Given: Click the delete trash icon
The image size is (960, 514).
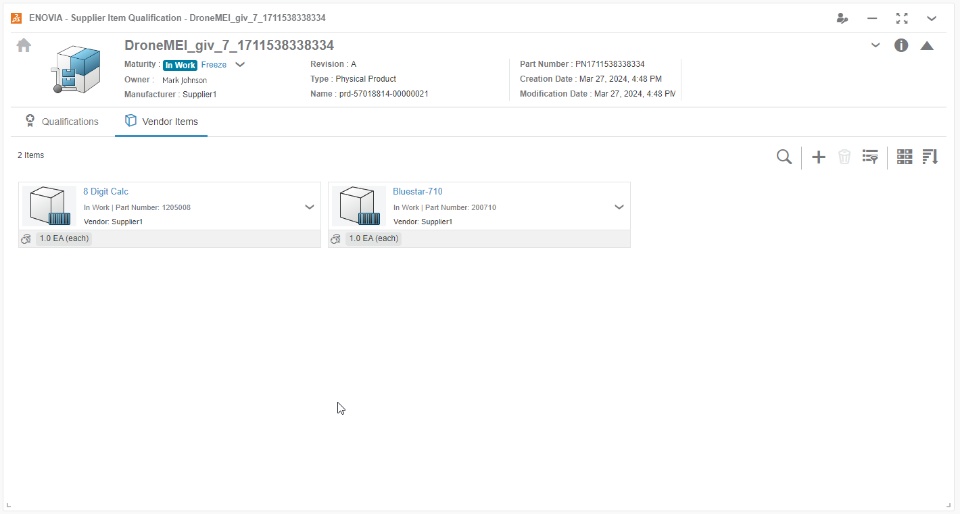Looking at the screenshot, I should point(844,157).
